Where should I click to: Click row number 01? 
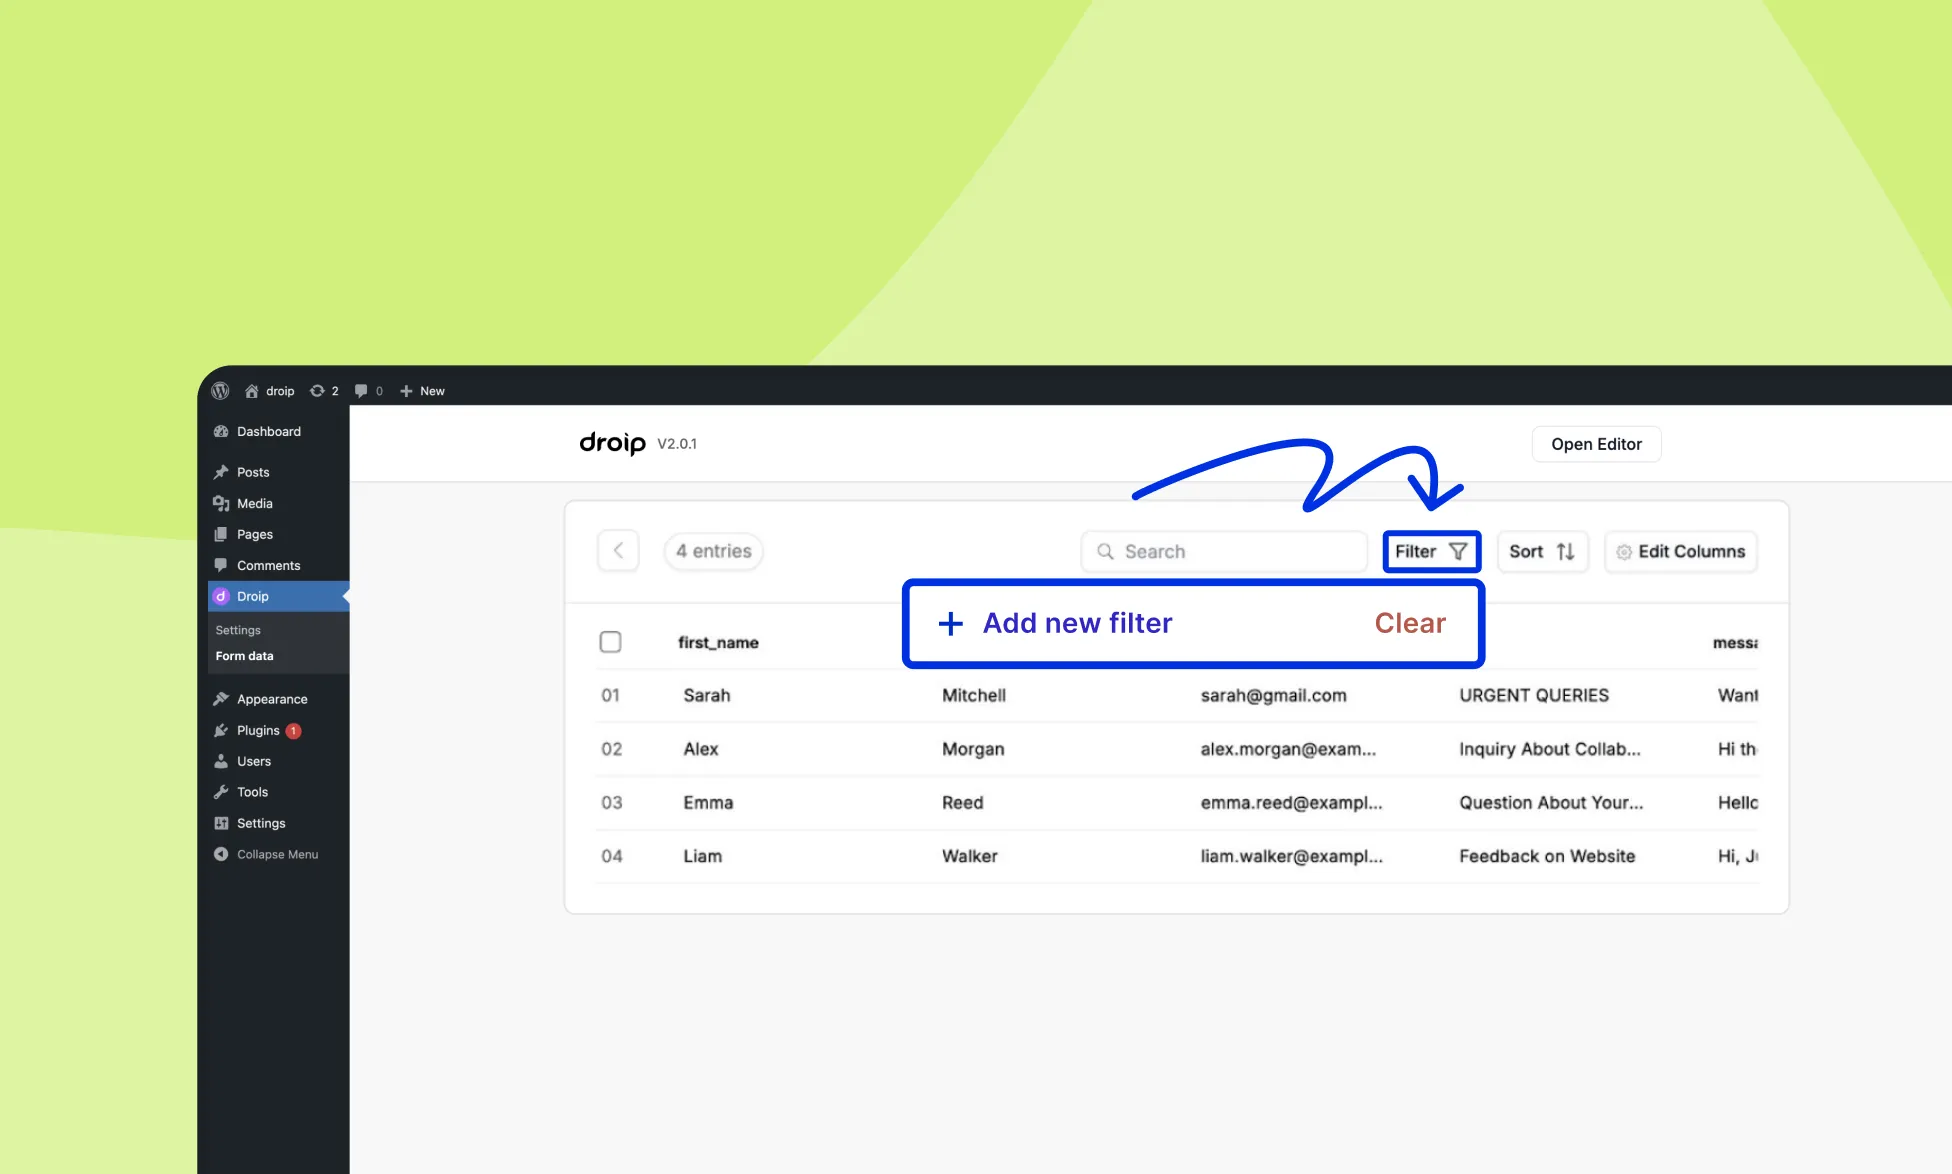pos(610,695)
